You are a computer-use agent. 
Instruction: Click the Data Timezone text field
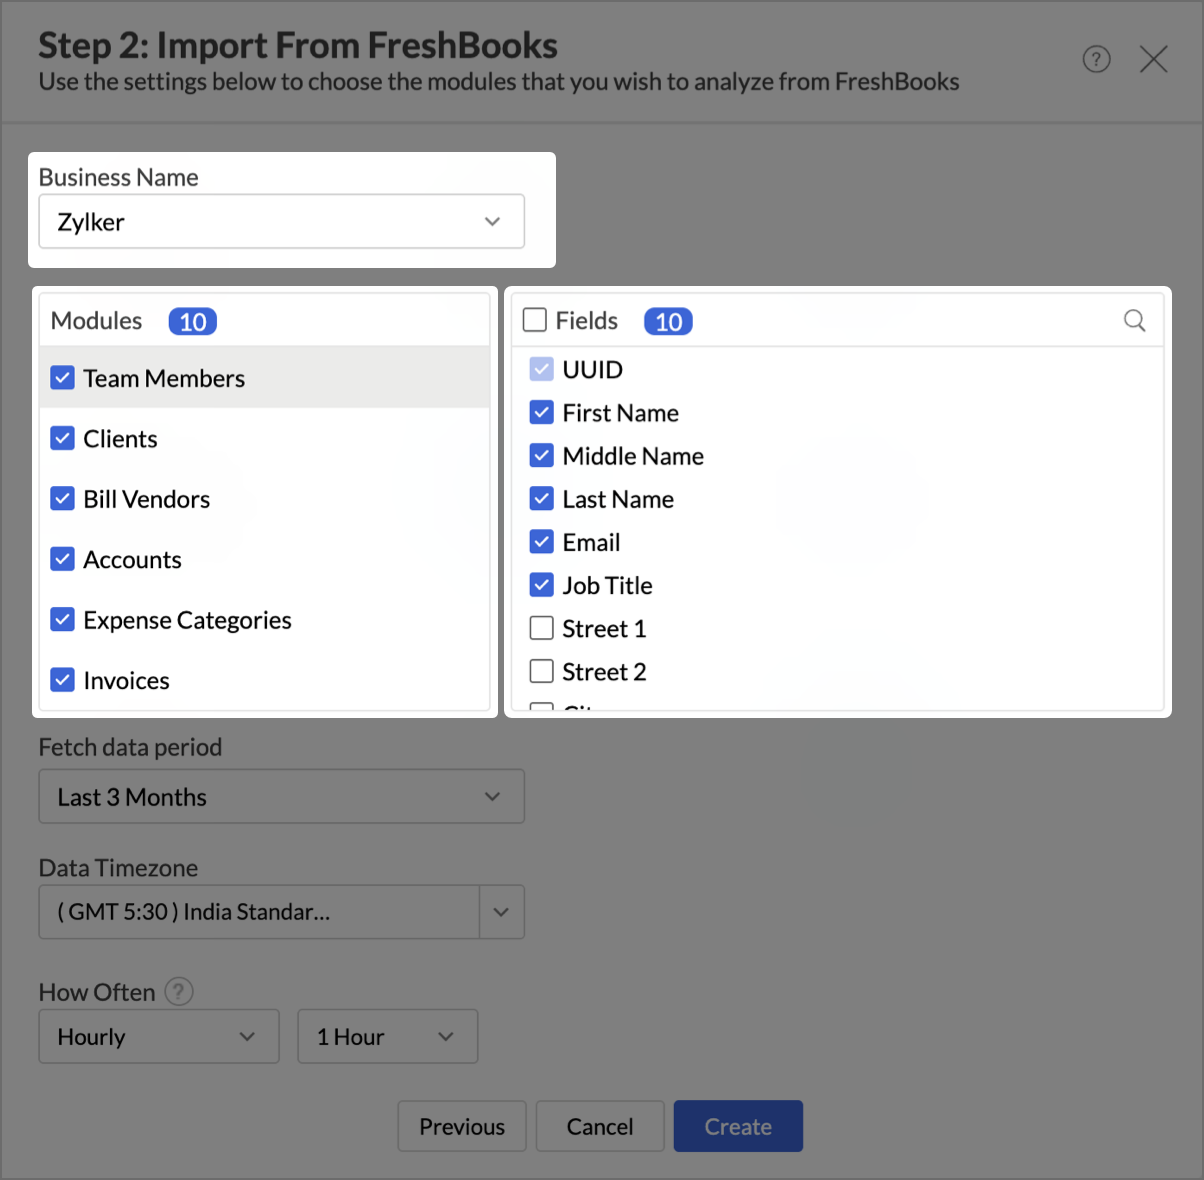[x=258, y=912]
